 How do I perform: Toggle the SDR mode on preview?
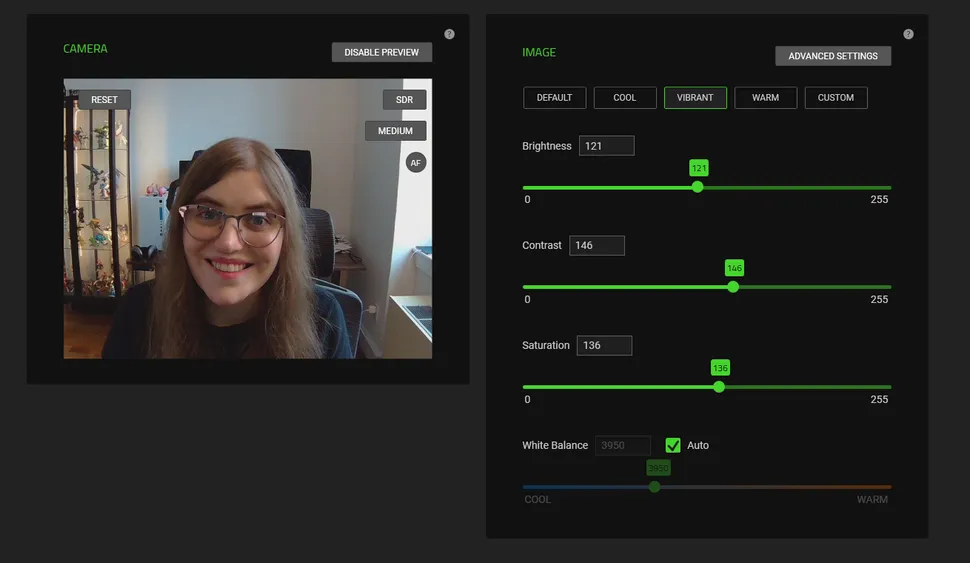(x=404, y=100)
